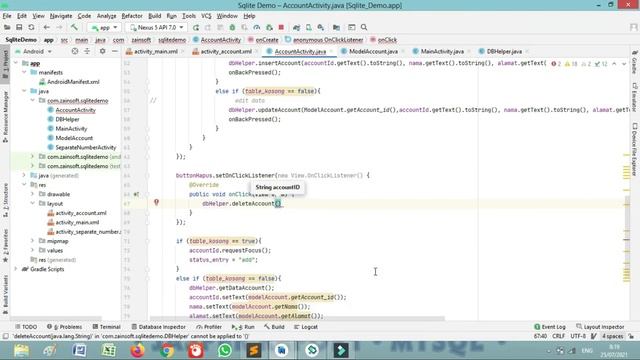
Task: Click the UTF-8 encoding in status bar
Action: click(578, 336)
